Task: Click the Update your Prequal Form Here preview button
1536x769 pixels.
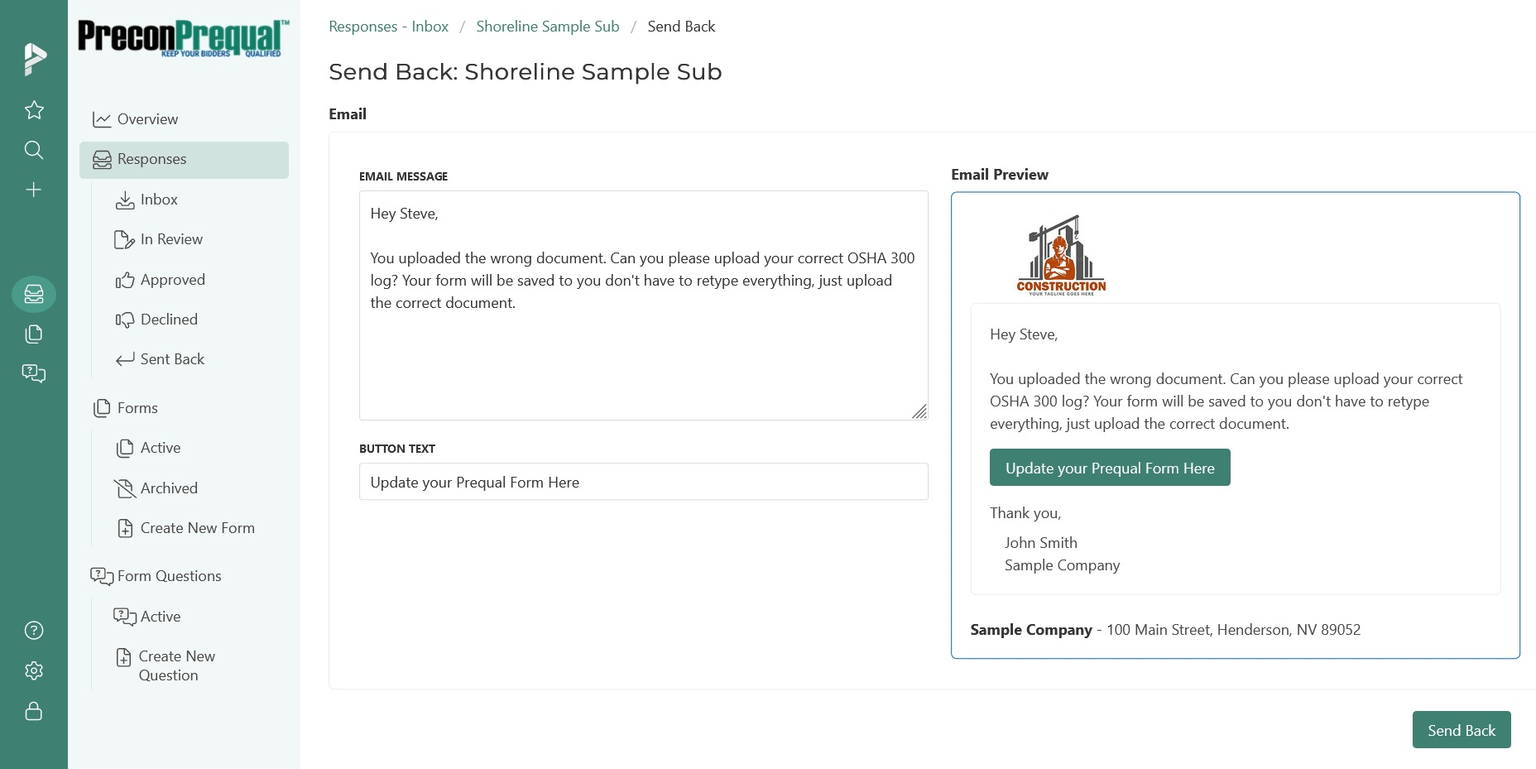Action: tap(1110, 468)
